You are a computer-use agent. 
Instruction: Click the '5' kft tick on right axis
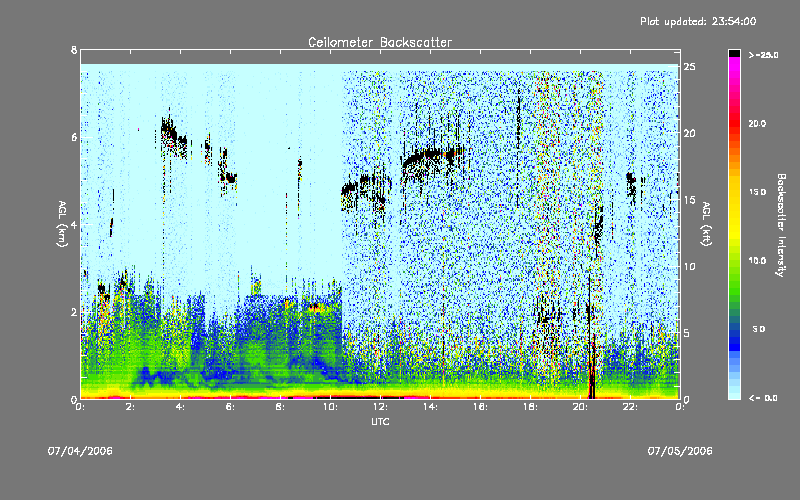(x=687, y=333)
